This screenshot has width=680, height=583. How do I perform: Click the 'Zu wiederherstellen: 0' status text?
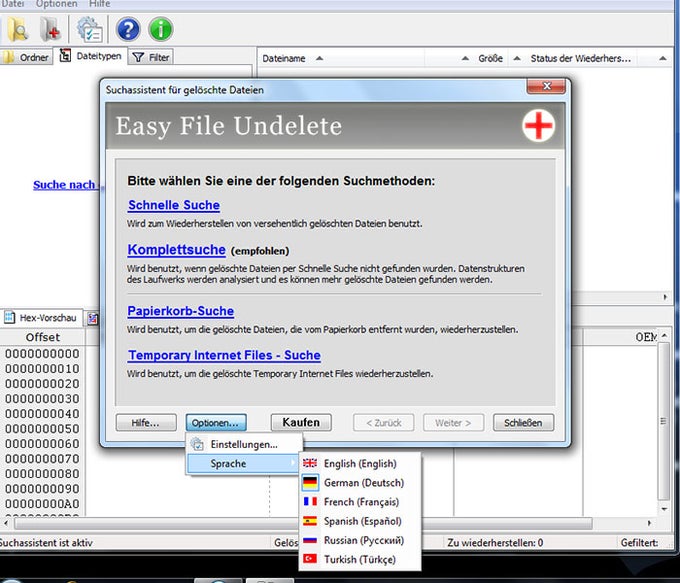point(495,542)
